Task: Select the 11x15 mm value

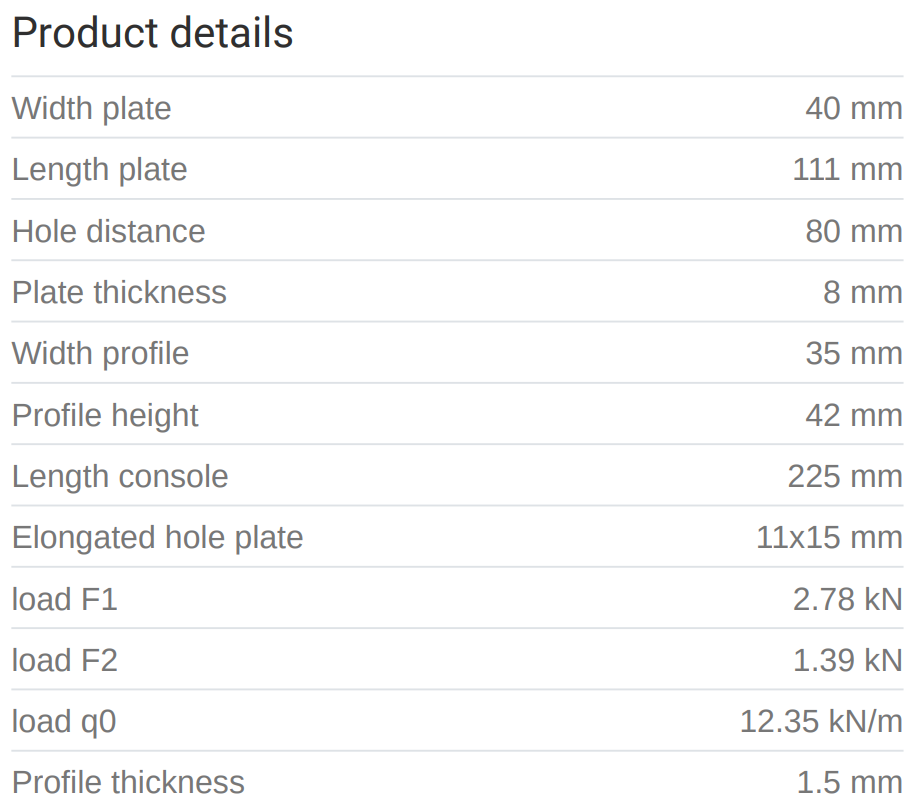Action: click(829, 537)
